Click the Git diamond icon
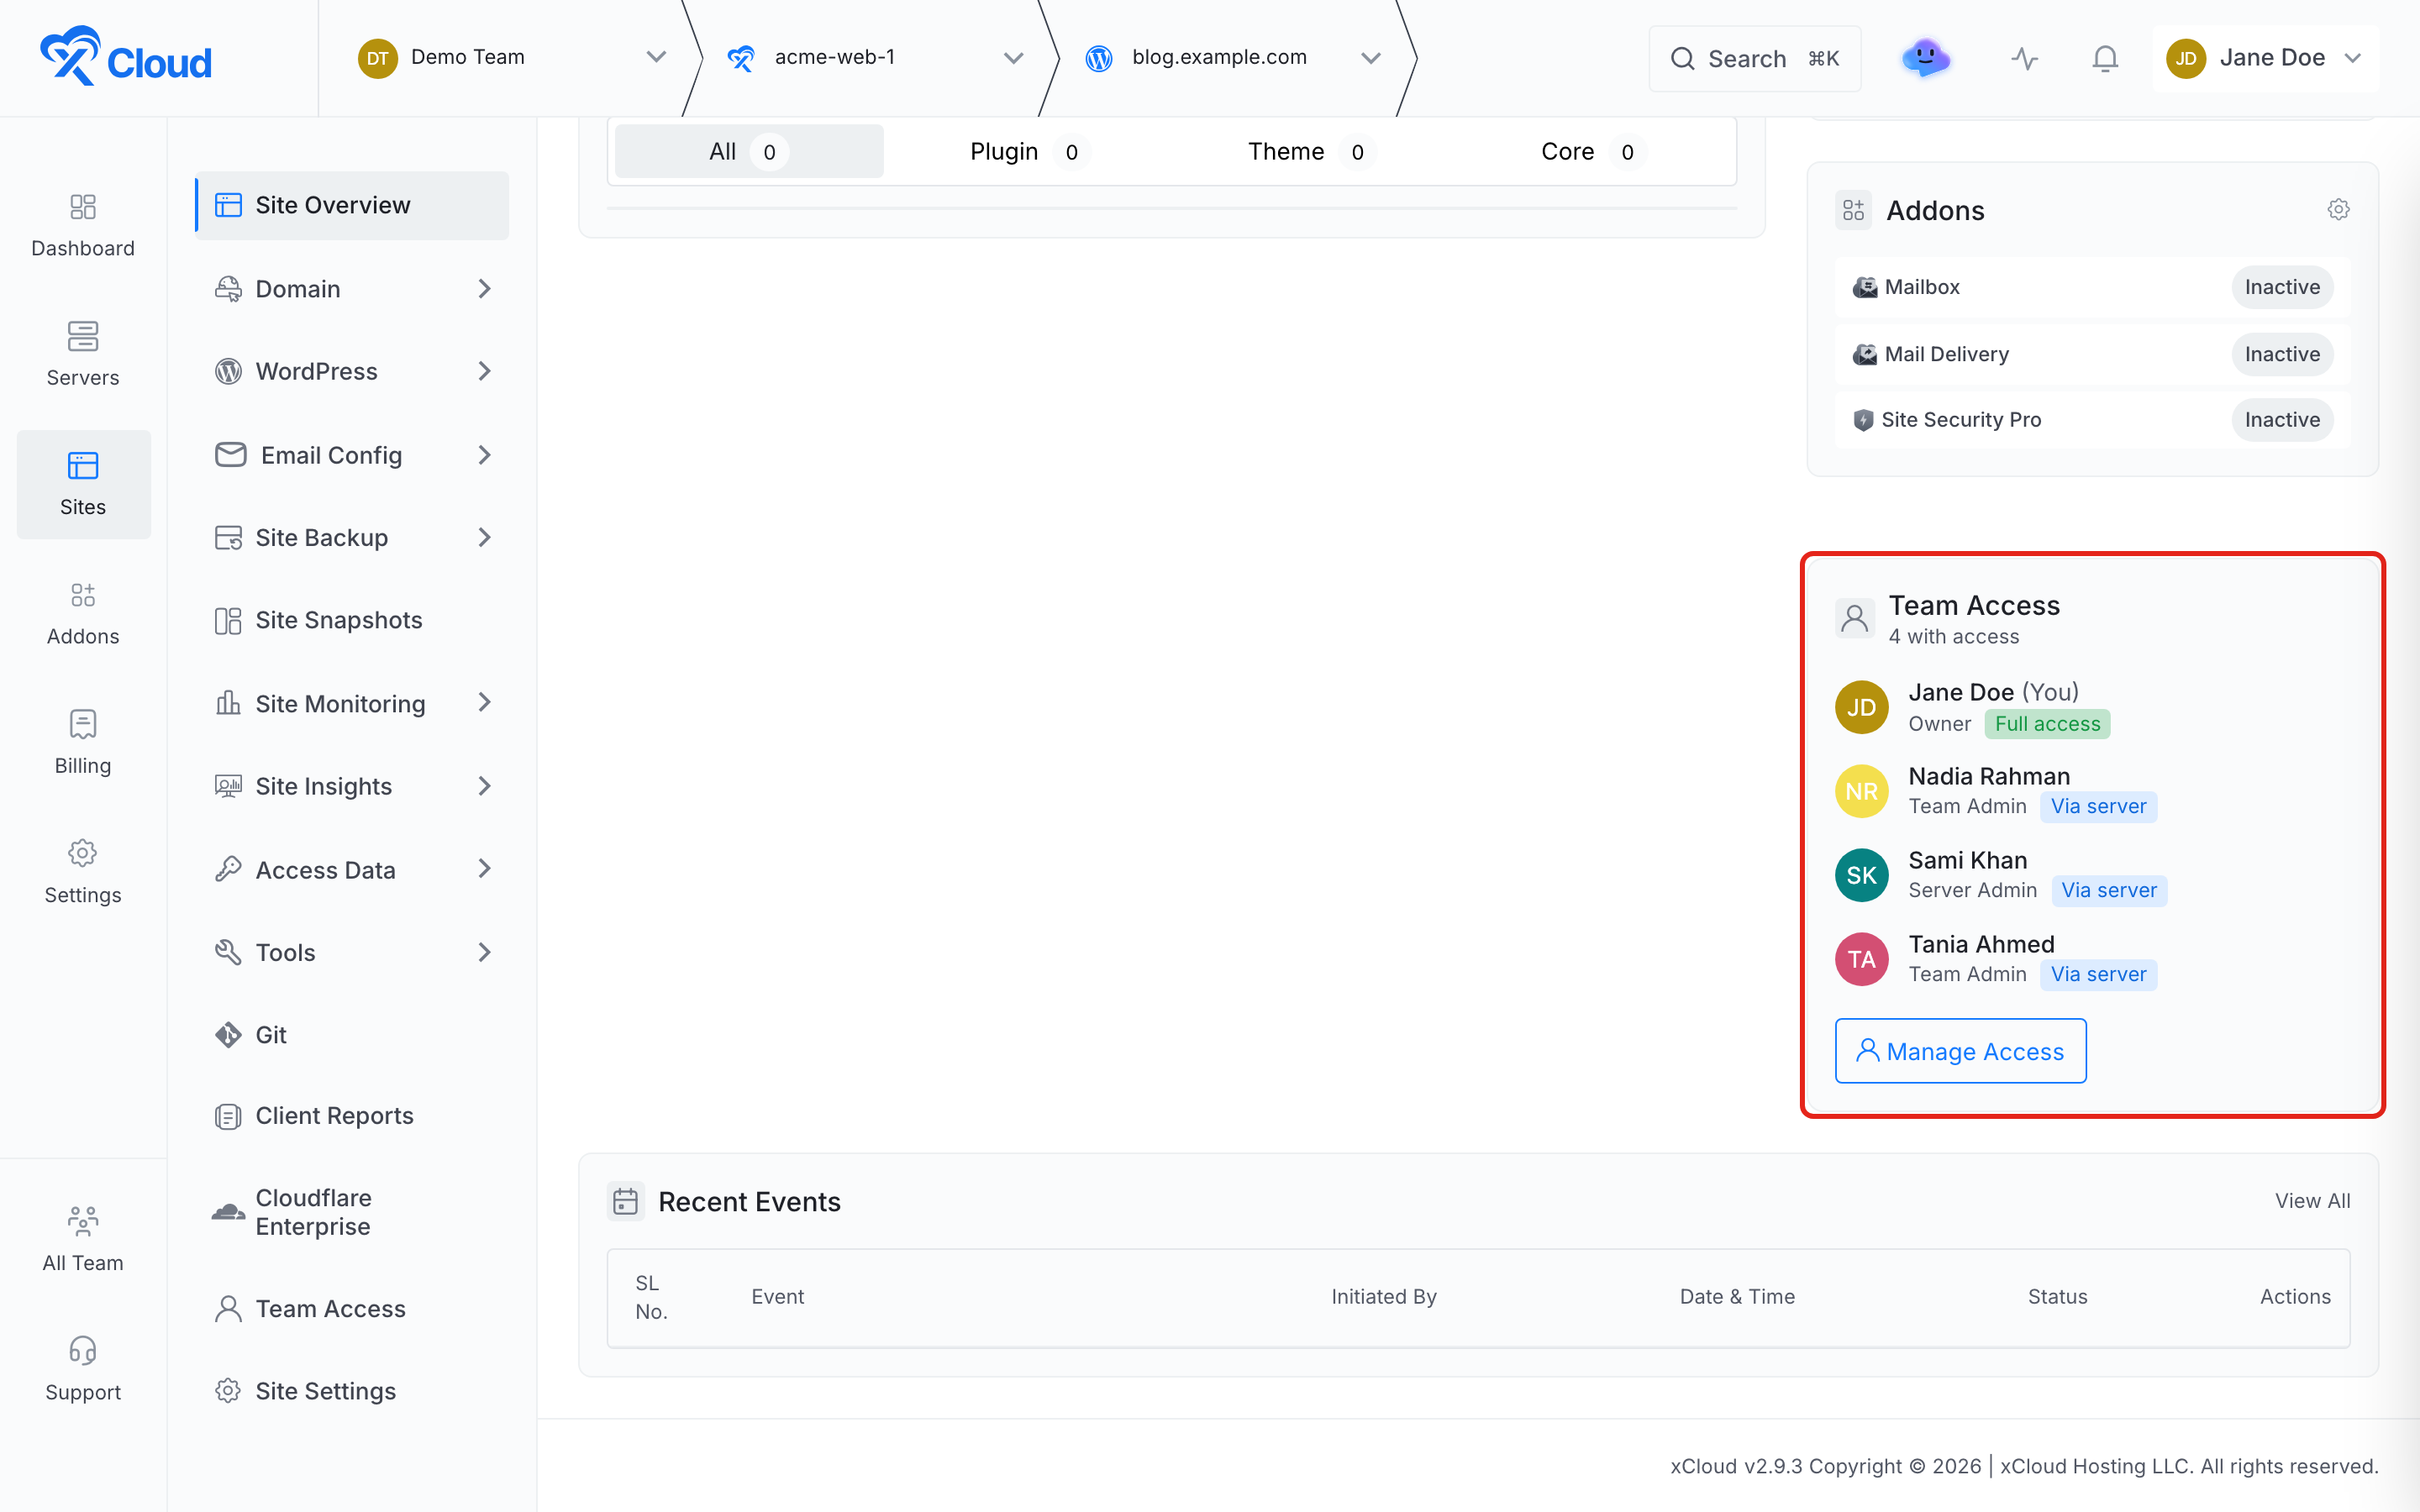 (228, 1035)
